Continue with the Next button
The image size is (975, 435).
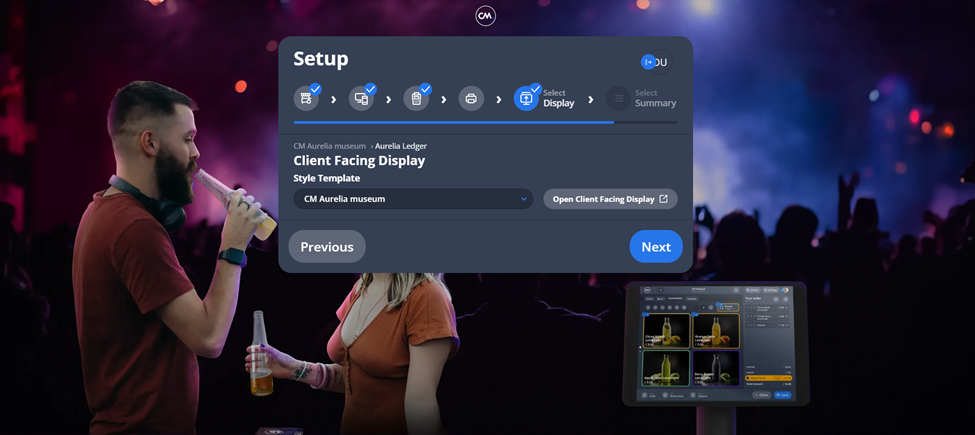(x=656, y=247)
